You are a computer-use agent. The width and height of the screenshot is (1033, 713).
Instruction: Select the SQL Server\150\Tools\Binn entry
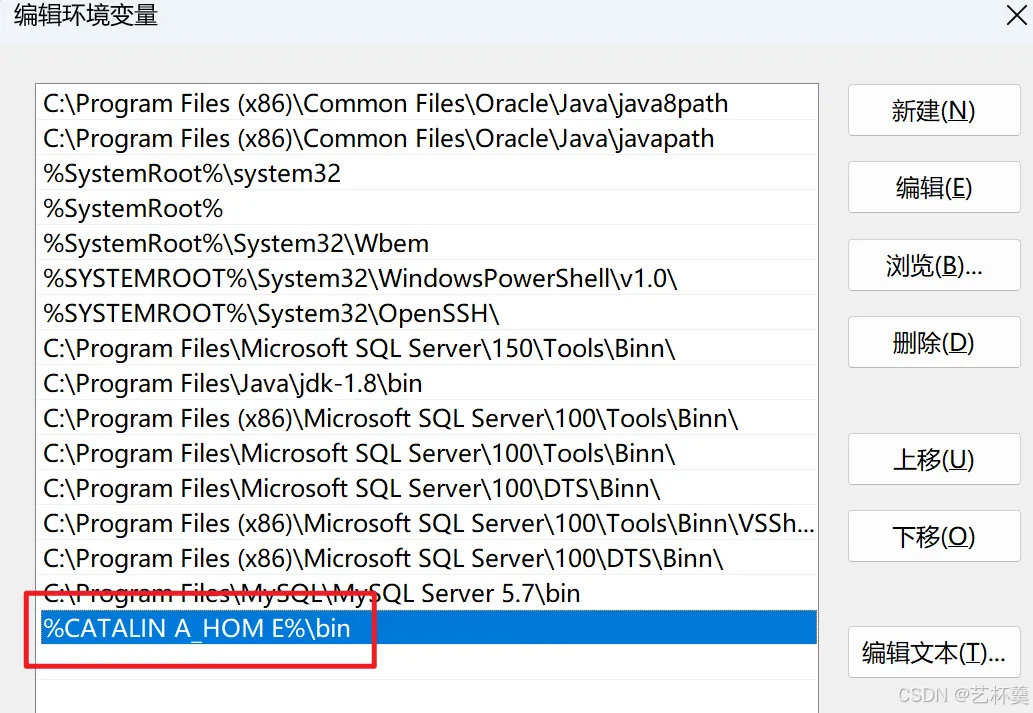pos(427,348)
